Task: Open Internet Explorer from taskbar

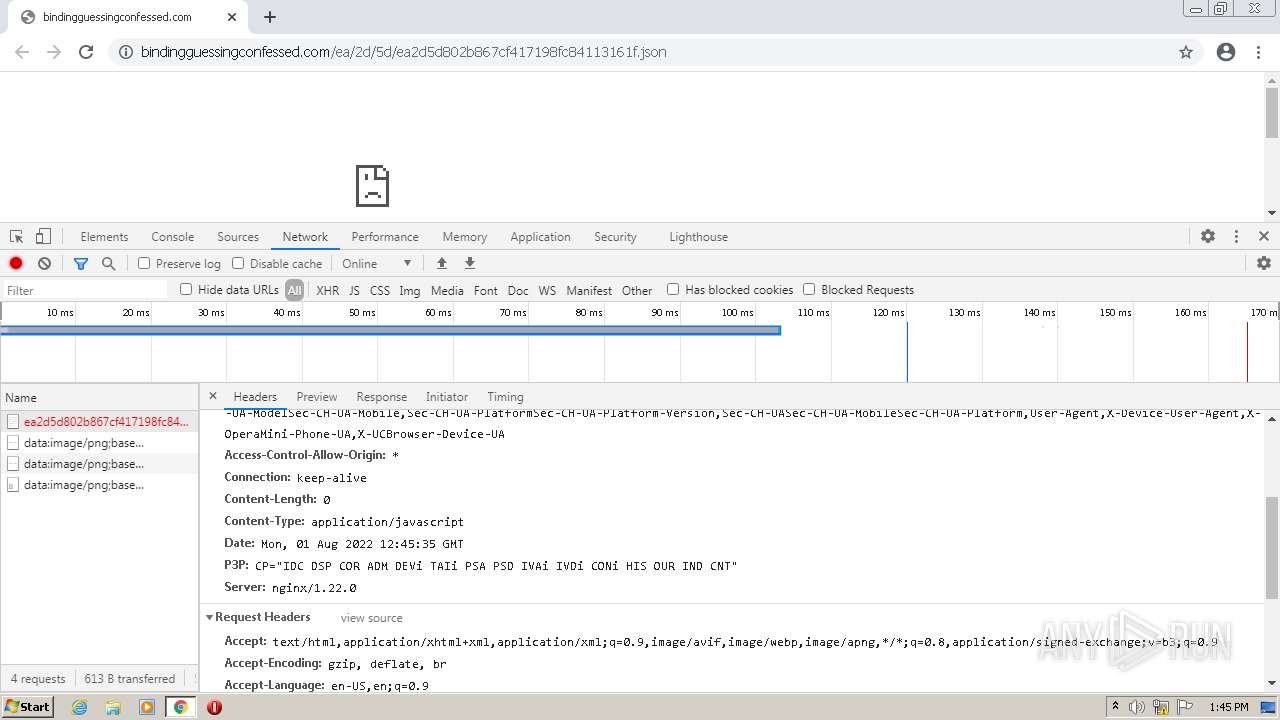Action: [x=79, y=707]
